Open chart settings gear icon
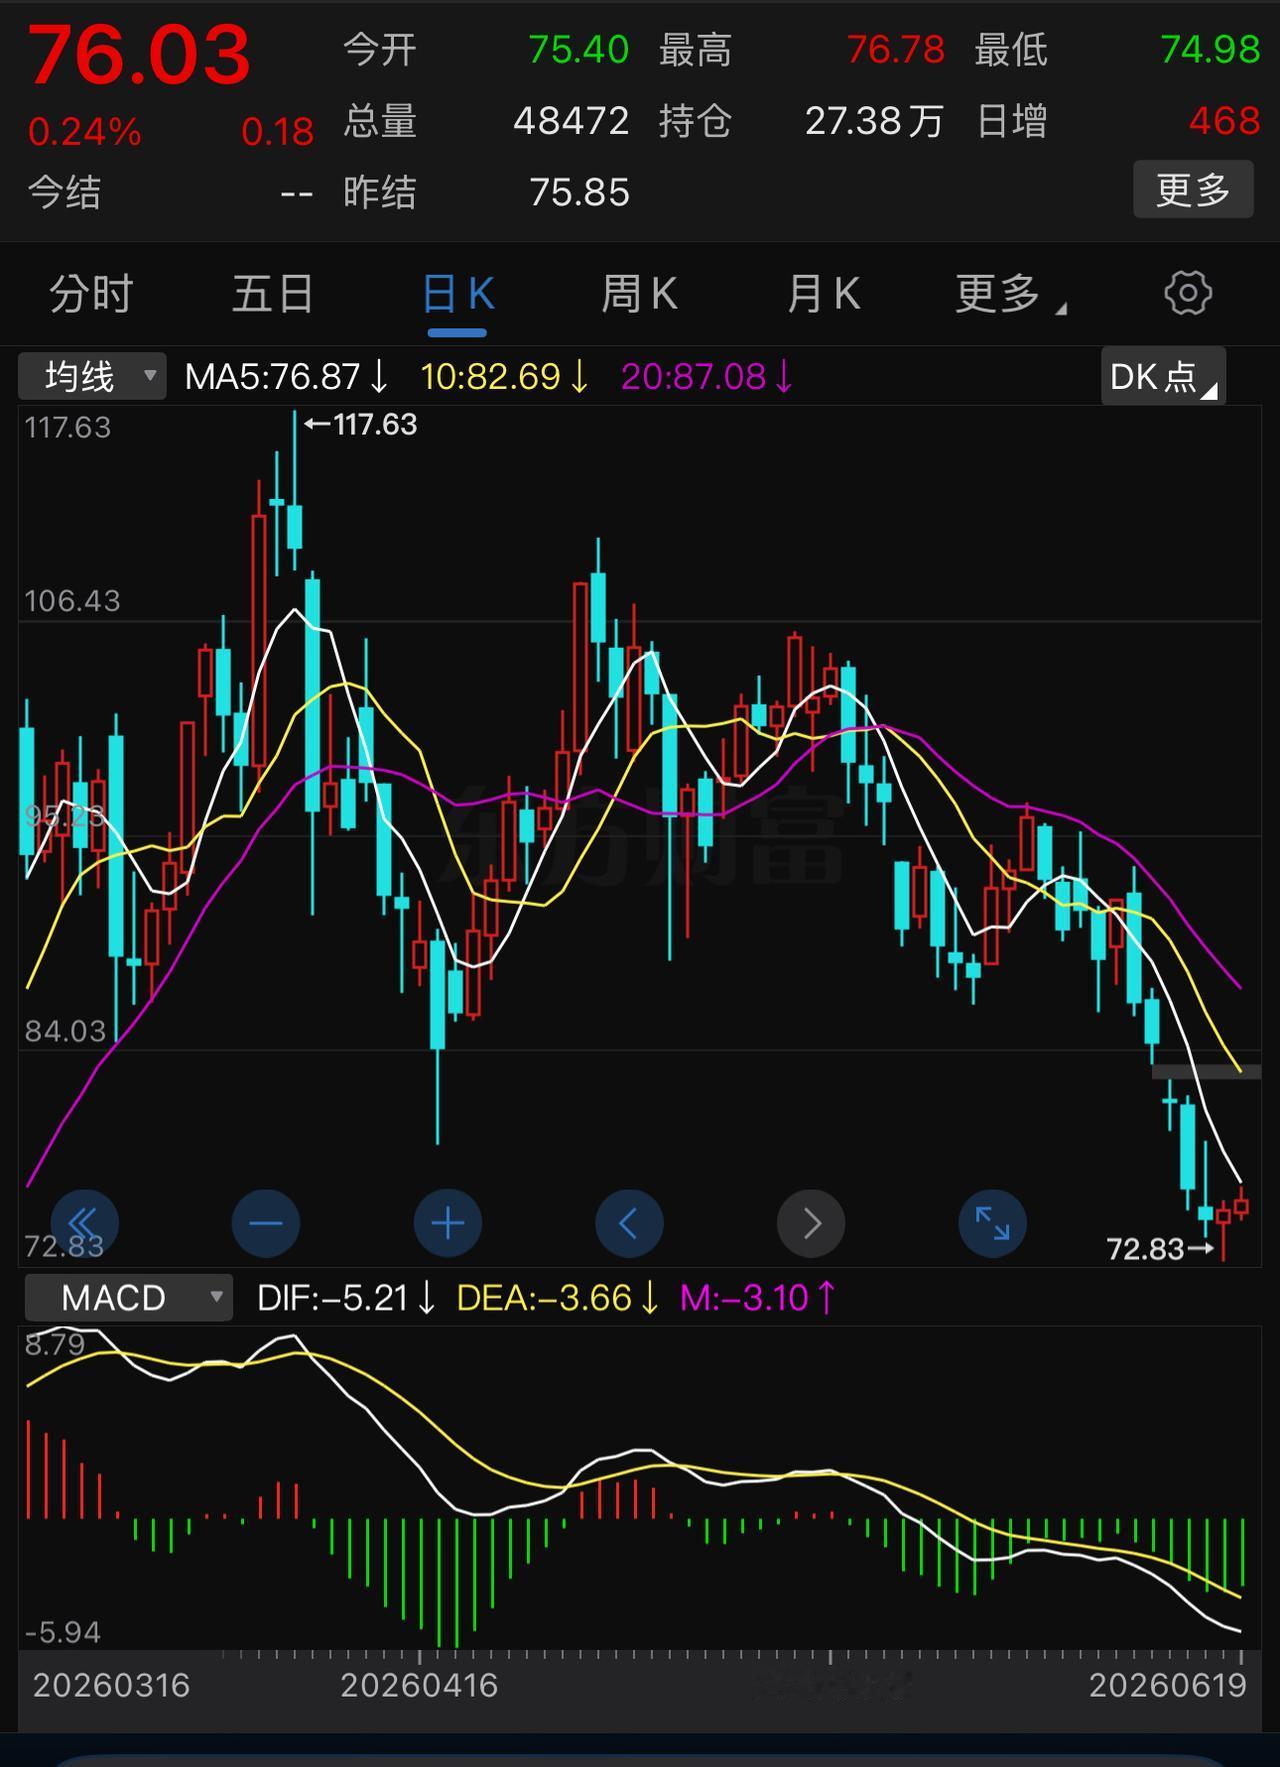Screen dimensions: 1280x1767 (1188, 293)
